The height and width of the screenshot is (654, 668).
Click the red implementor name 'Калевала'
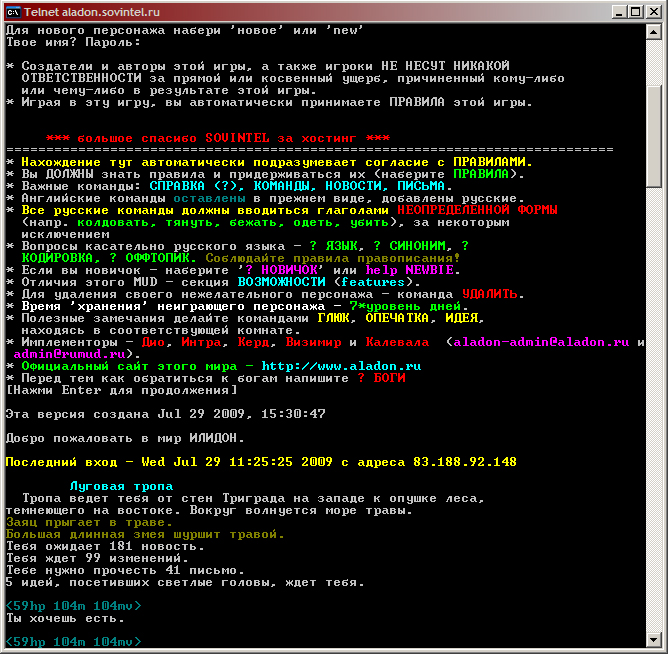pyautogui.click(x=397, y=342)
